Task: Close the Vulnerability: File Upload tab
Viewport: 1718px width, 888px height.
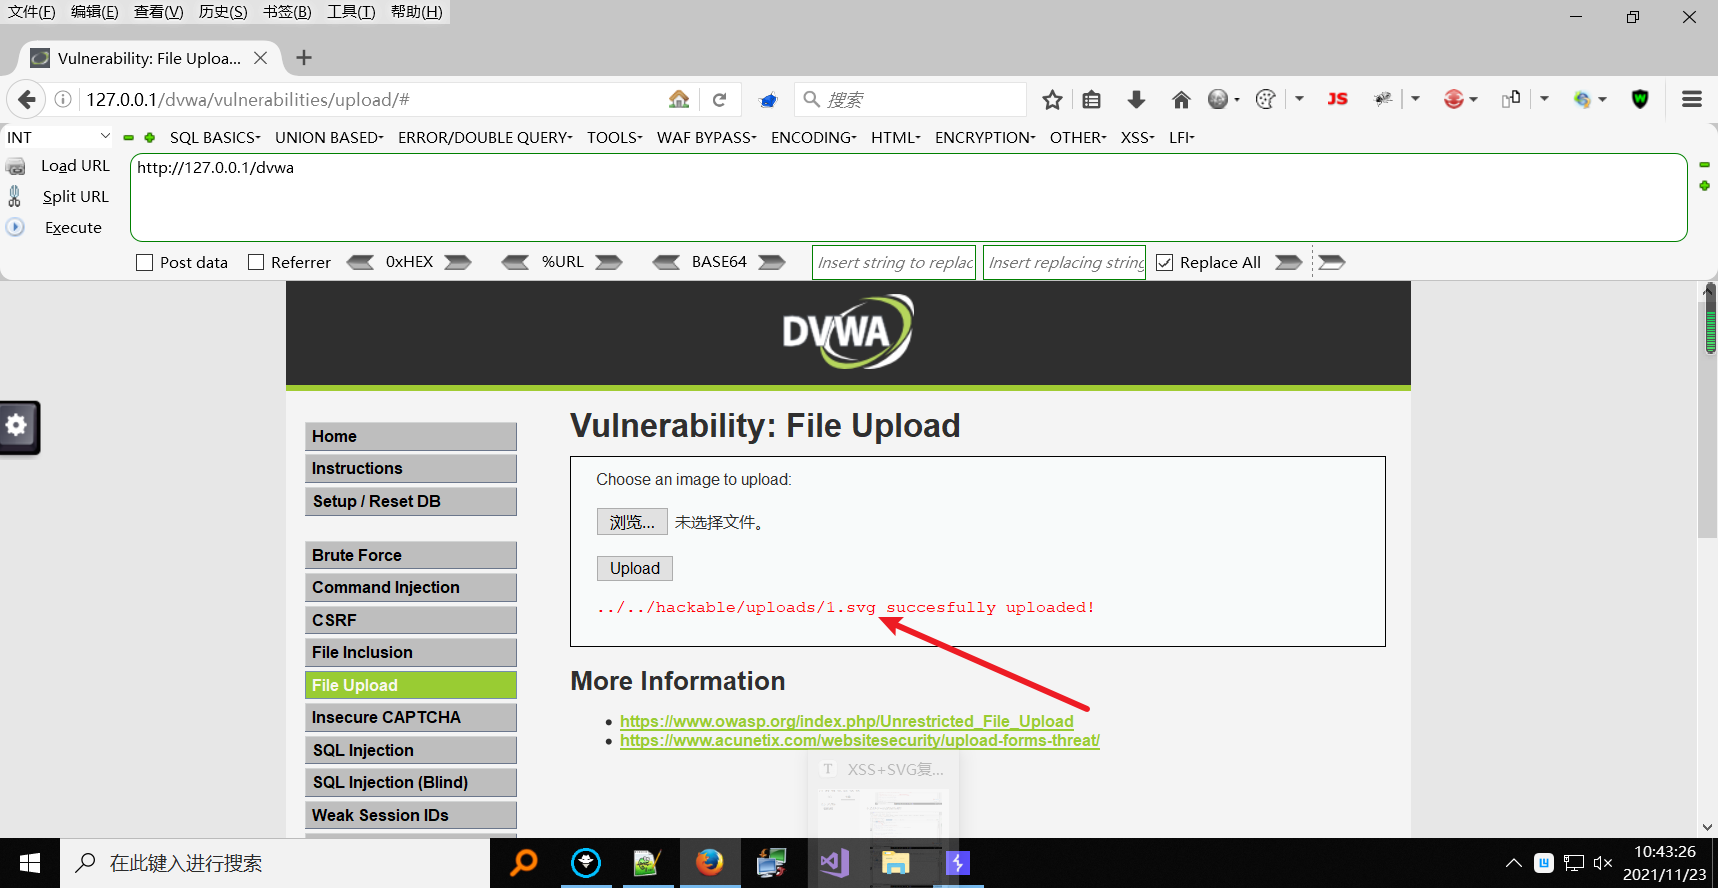Action: click(260, 58)
